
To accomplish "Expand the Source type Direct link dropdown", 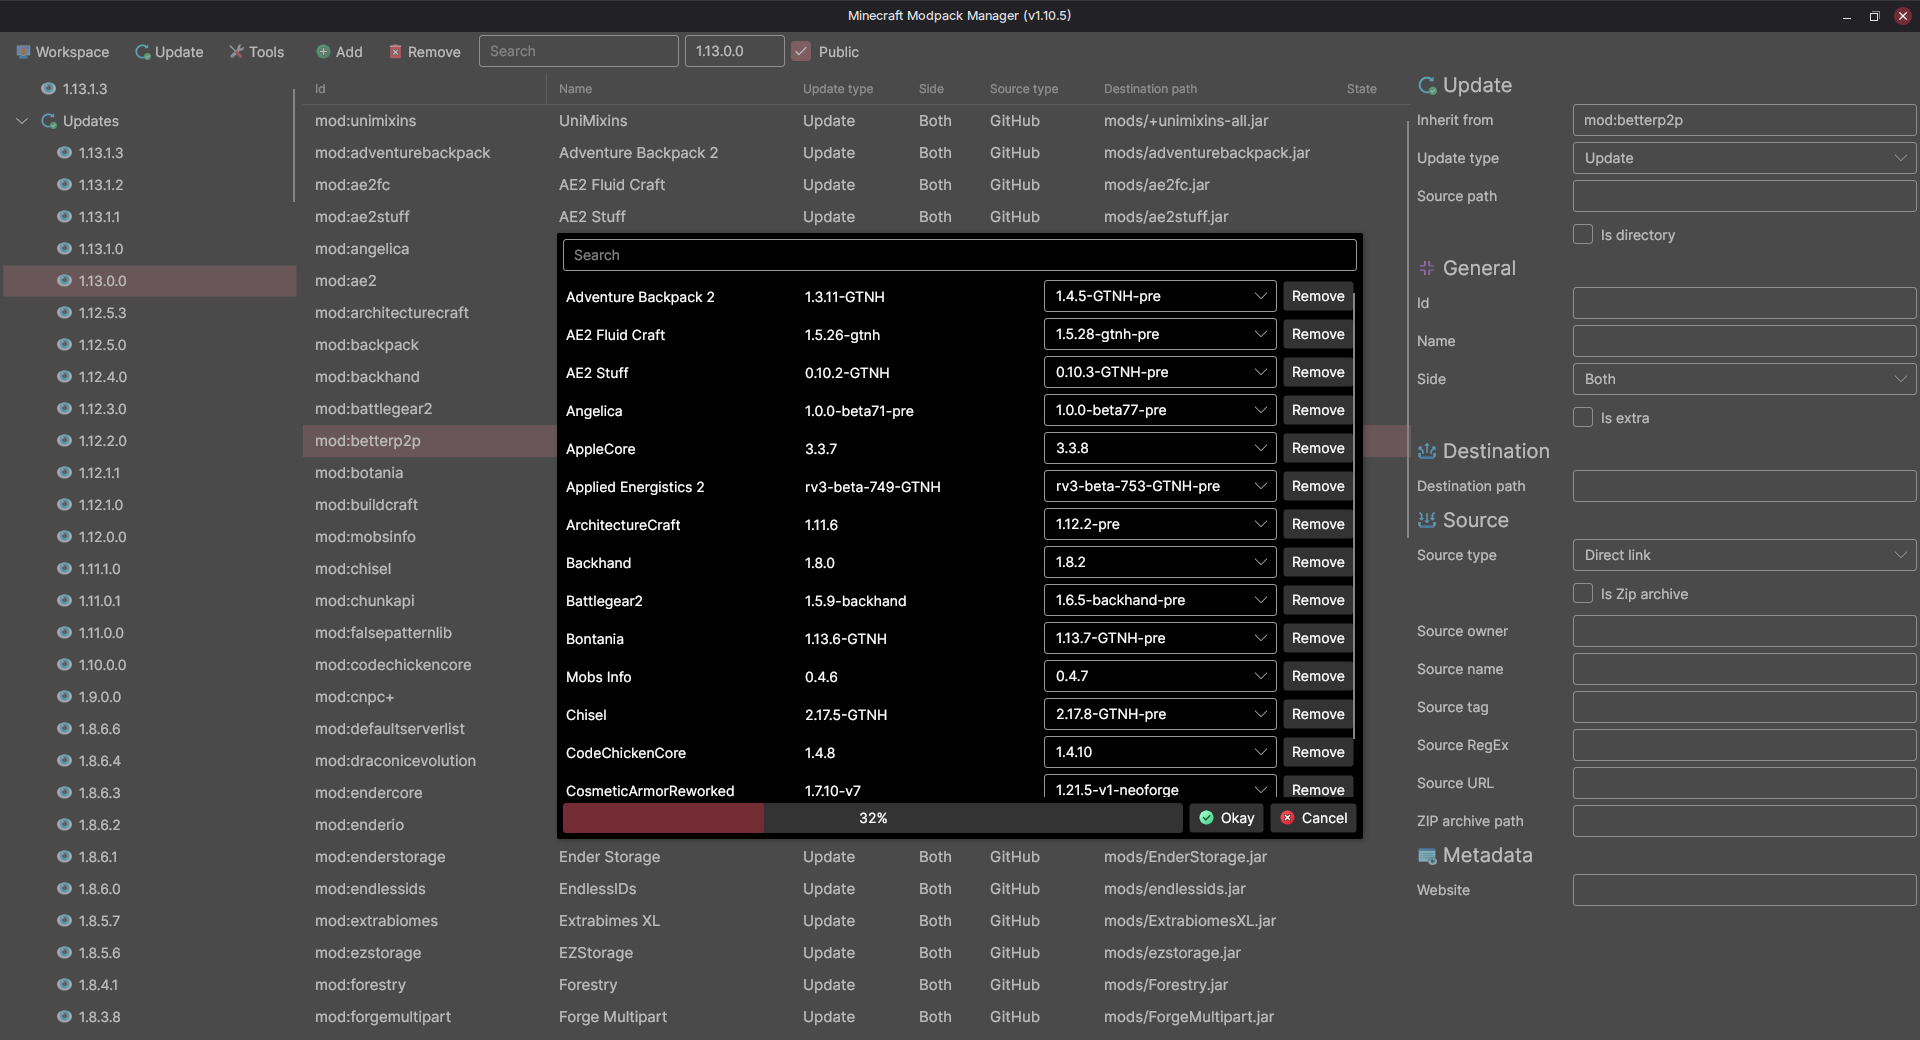I will tap(1744, 555).
